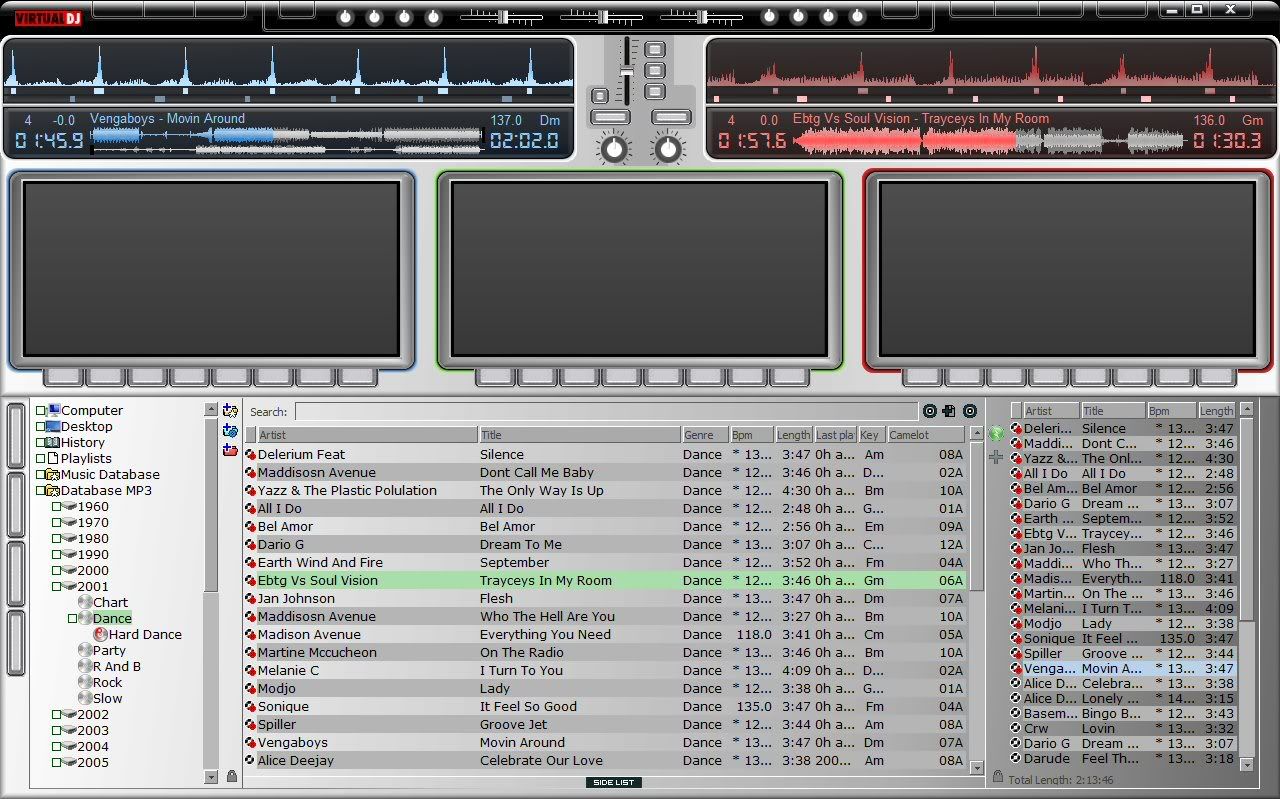
Task: Click the down arrow of main list scrollbar
Action: (977, 768)
